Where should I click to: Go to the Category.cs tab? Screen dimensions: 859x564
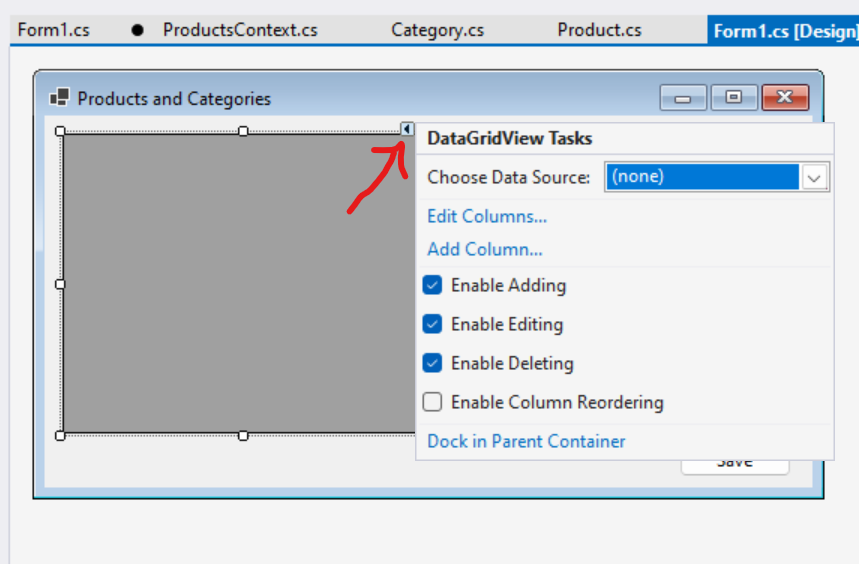[437, 30]
